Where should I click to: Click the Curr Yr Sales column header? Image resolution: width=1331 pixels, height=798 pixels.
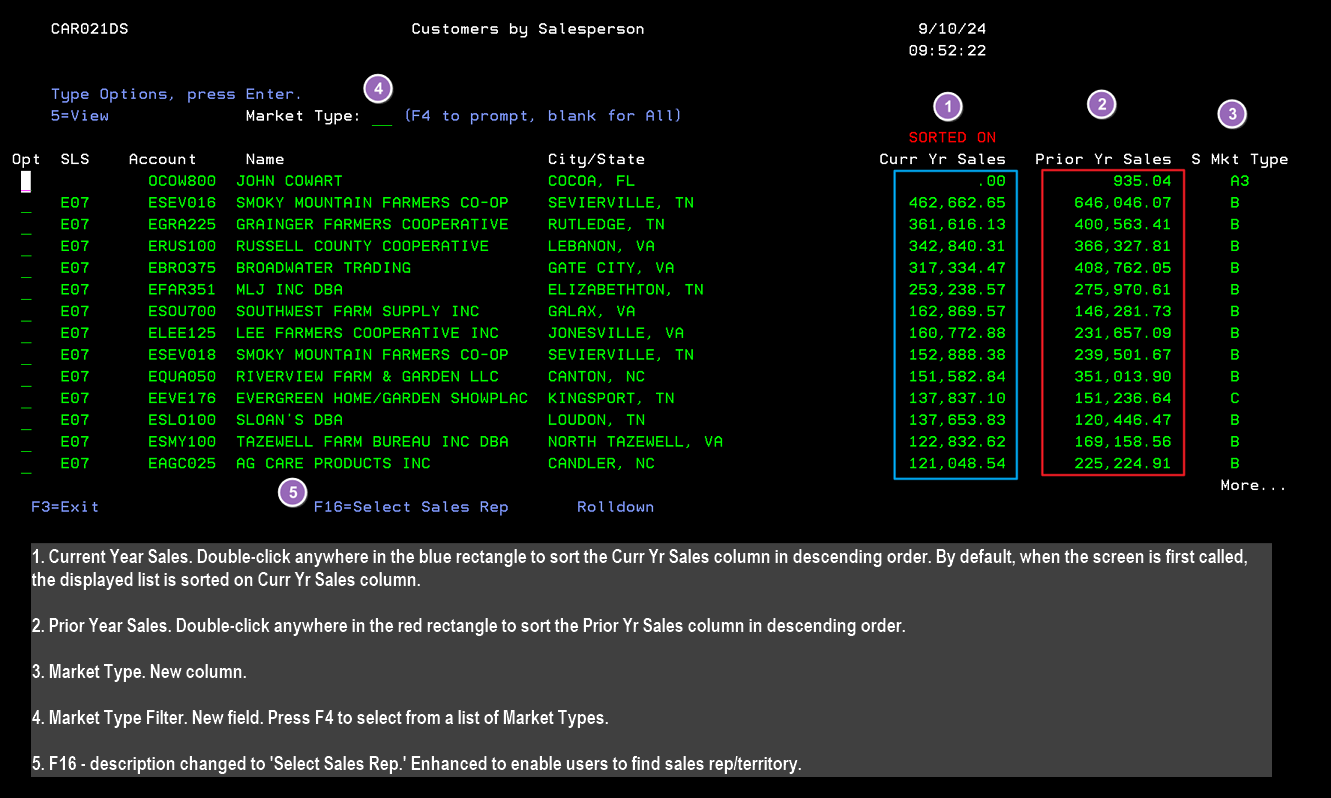942,159
